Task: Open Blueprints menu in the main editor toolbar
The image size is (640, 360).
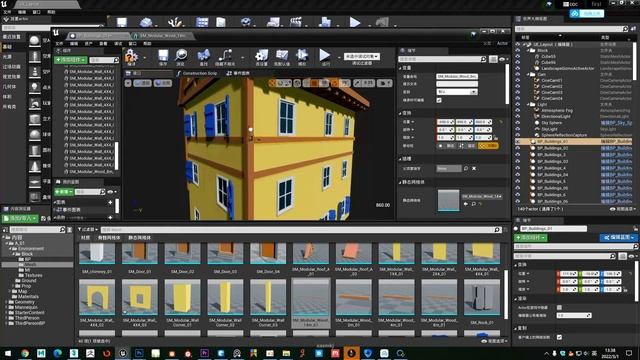Action: click(x=273, y=22)
